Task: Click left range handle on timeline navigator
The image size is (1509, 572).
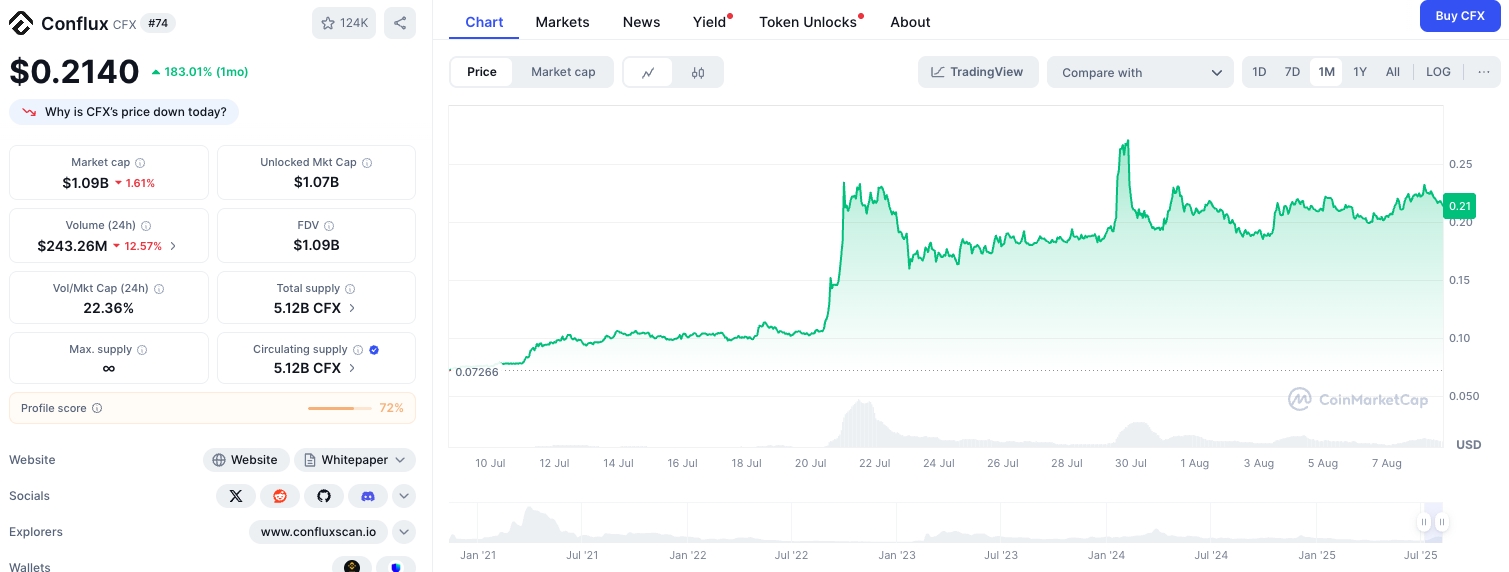Action: [1424, 522]
